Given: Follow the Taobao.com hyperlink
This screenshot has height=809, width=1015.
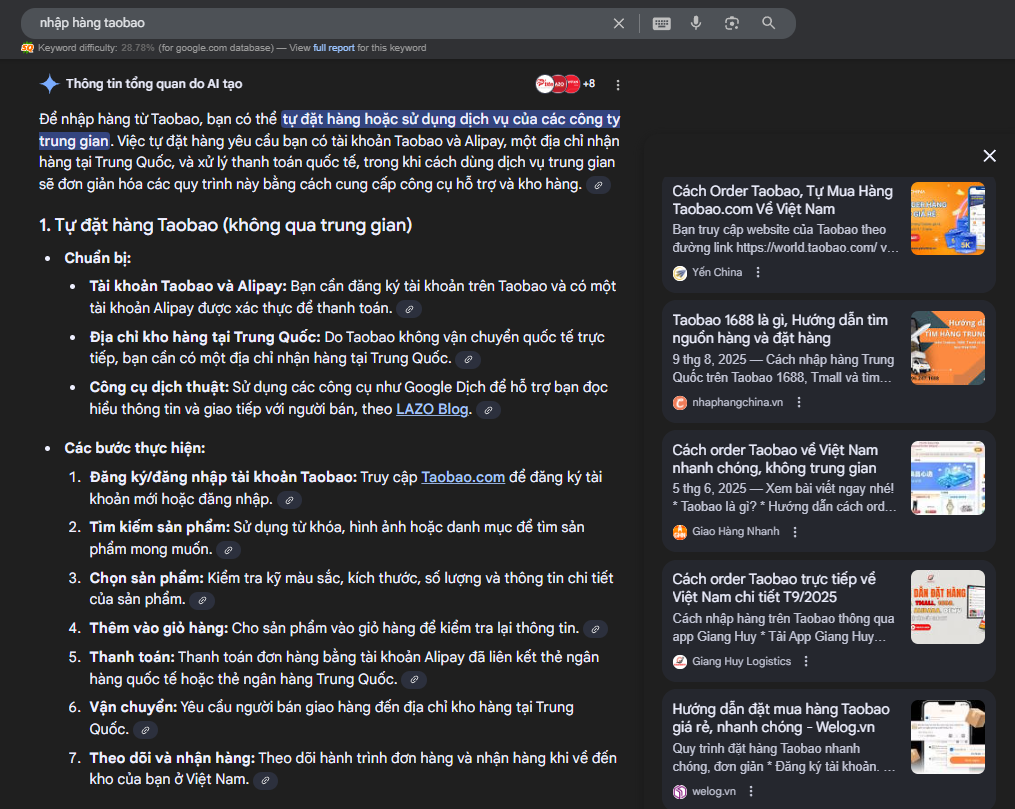Looking at the screenshot, I should point(463,477).
